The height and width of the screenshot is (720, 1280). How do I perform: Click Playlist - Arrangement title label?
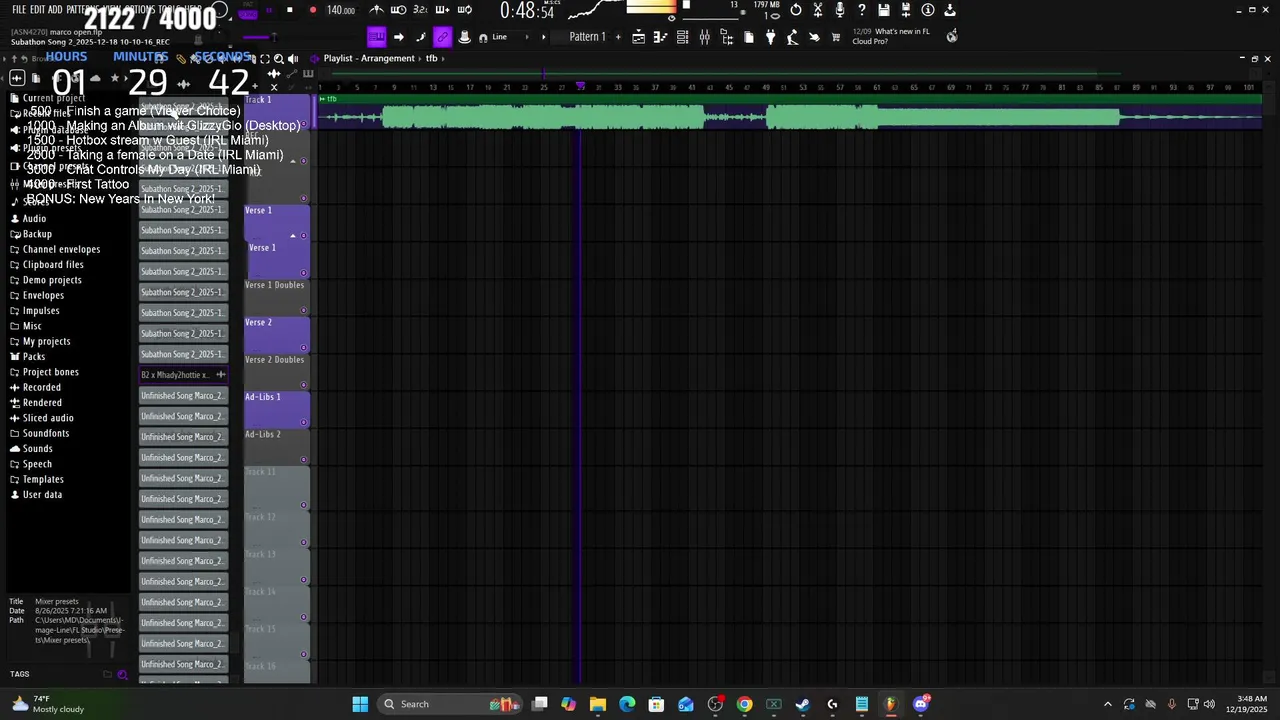tap(369, 58)
